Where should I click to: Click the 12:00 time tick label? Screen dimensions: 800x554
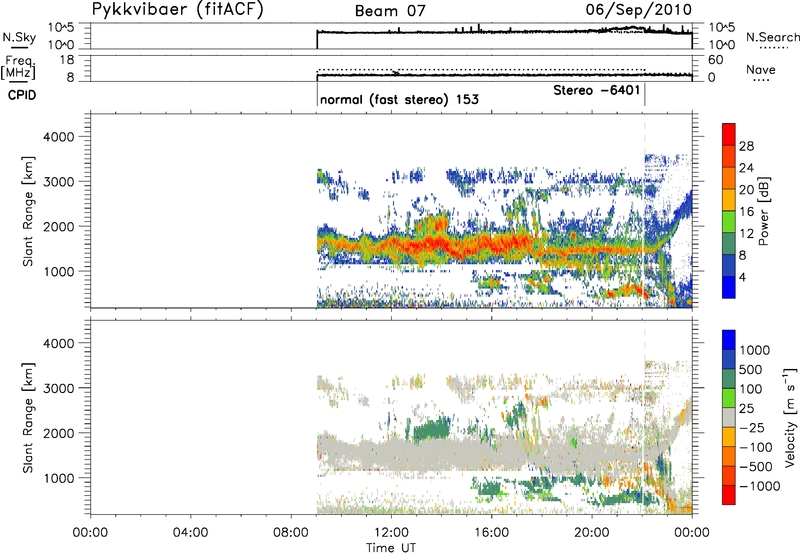[x=391, y=533]
